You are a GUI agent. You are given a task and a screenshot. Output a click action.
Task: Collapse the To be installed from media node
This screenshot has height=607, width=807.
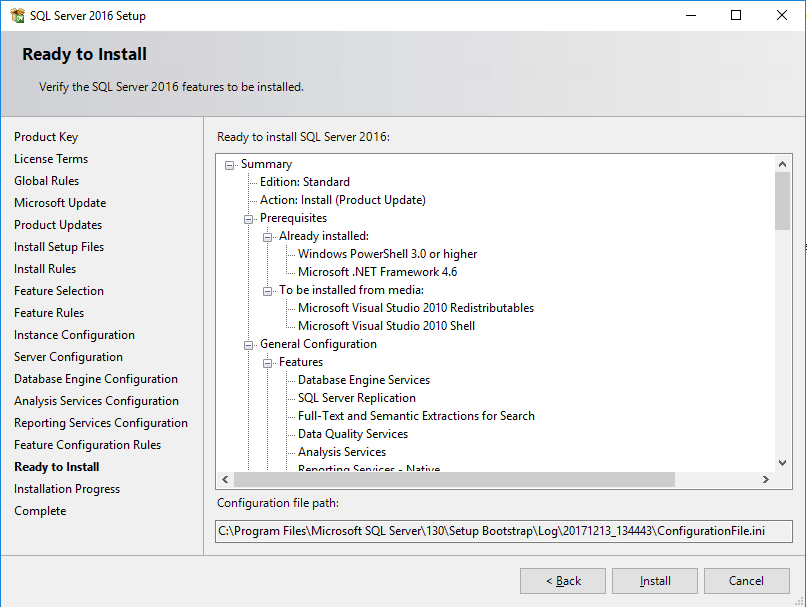[x=268, y=291]
